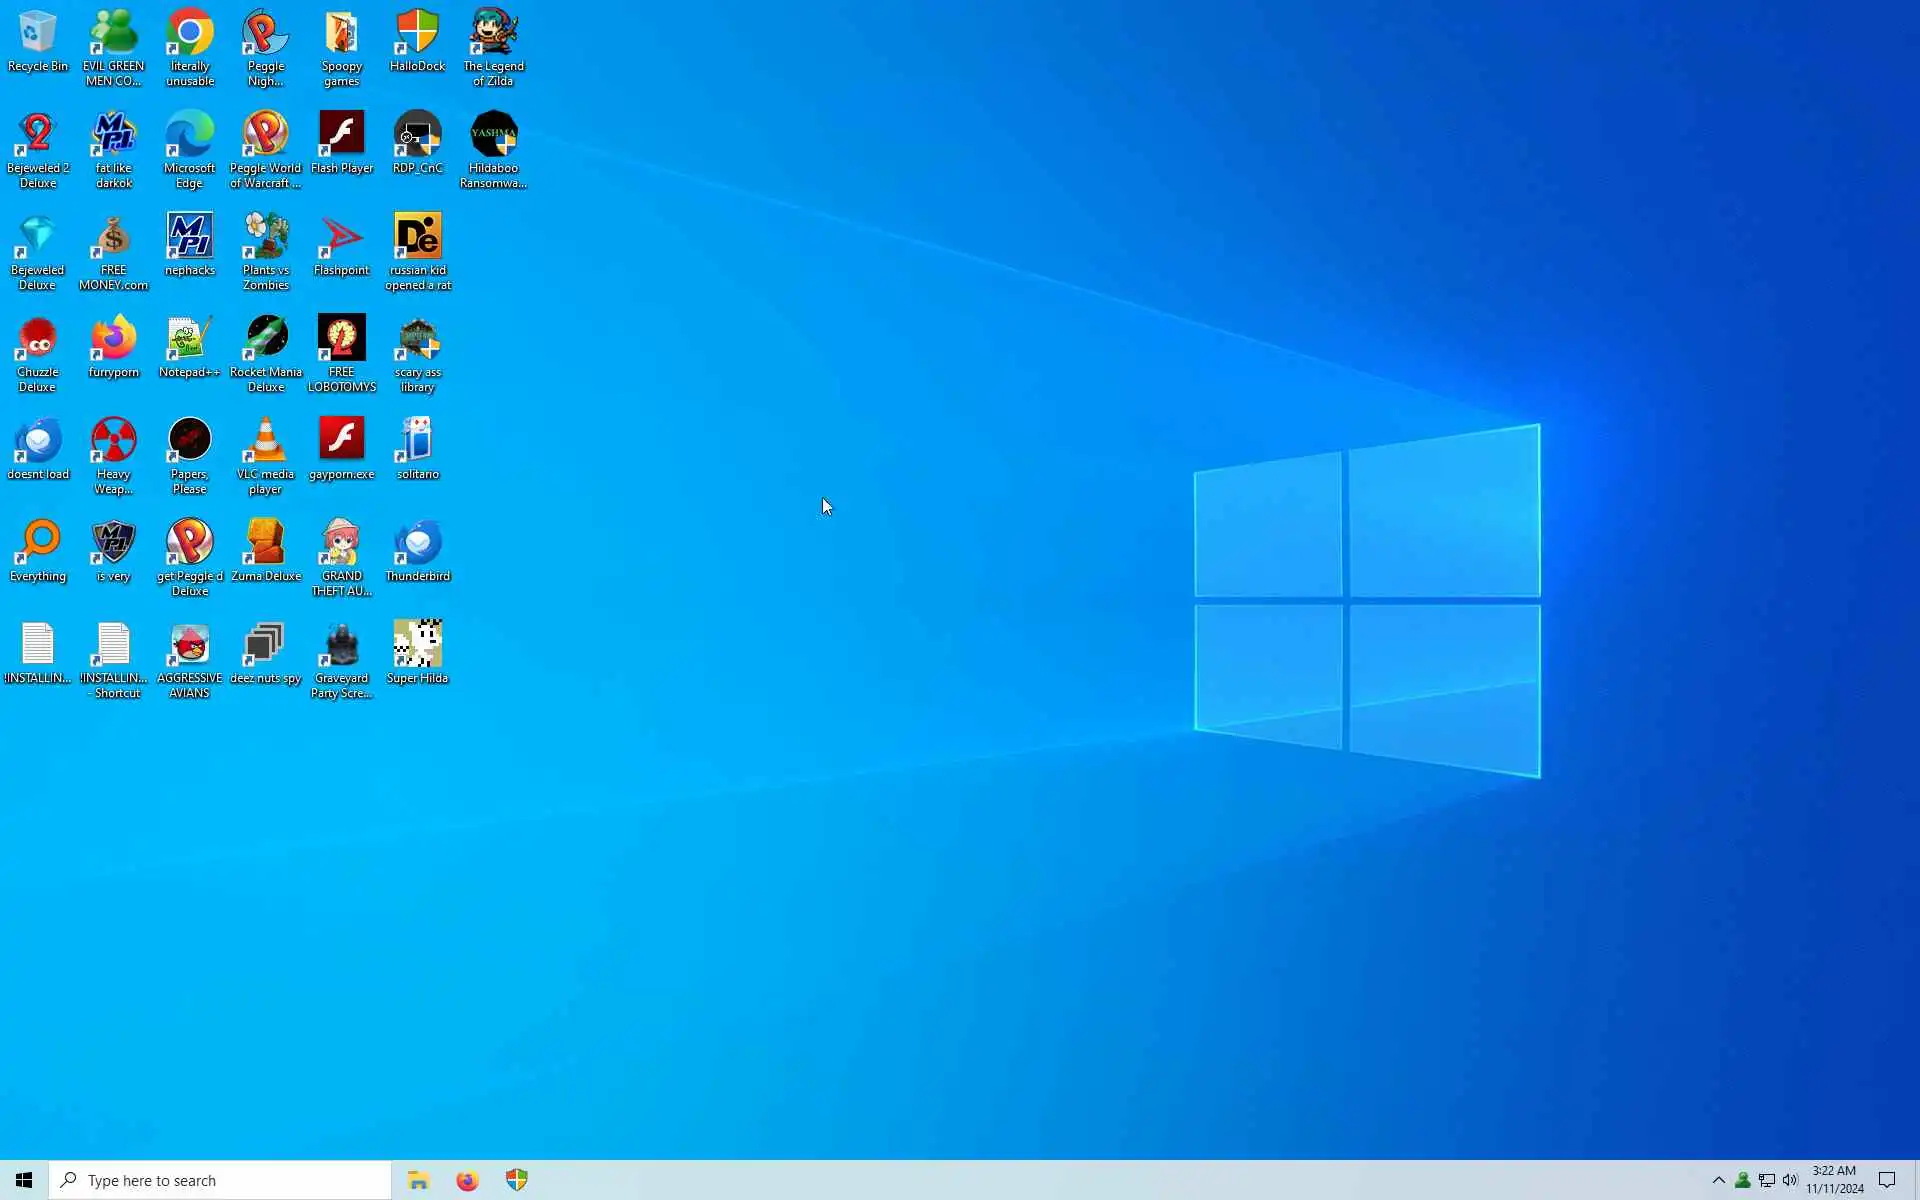Click the taskbar search box
The width and height of the screenshot is (1920, 1200).
[x=220, y=1180]
